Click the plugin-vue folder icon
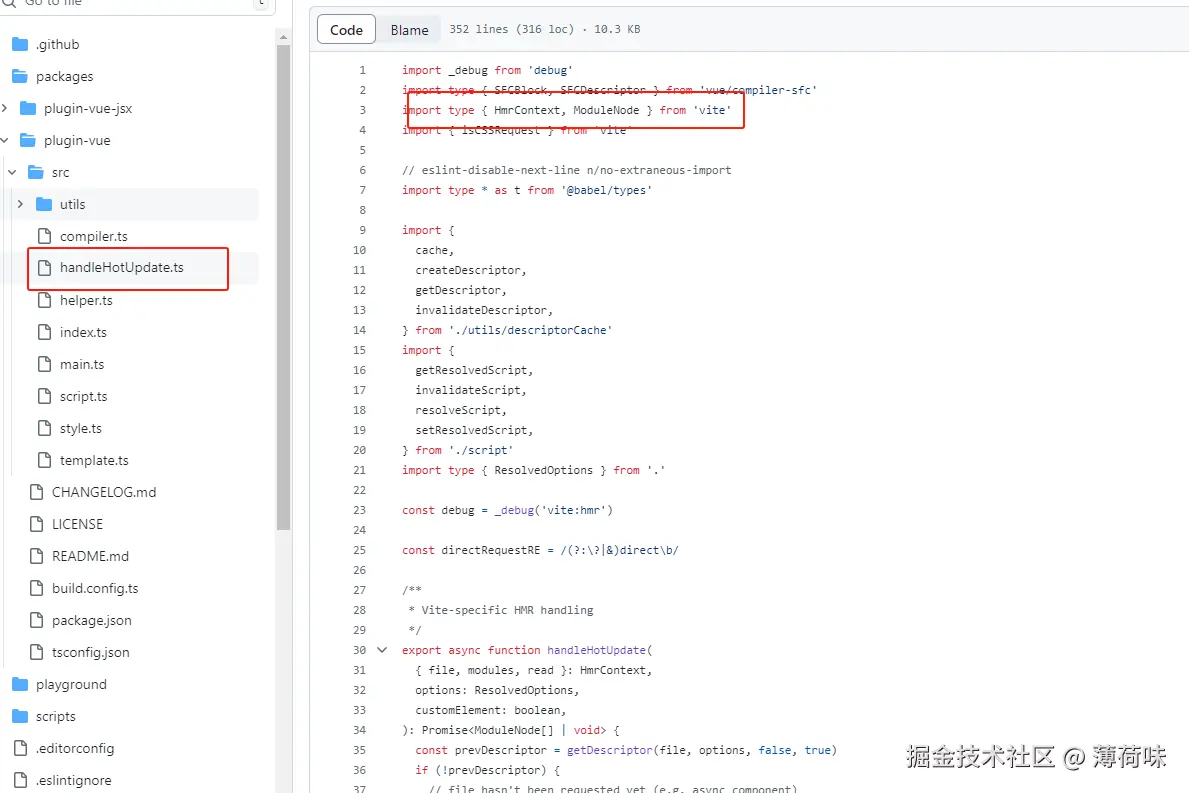 coord(28,140)
